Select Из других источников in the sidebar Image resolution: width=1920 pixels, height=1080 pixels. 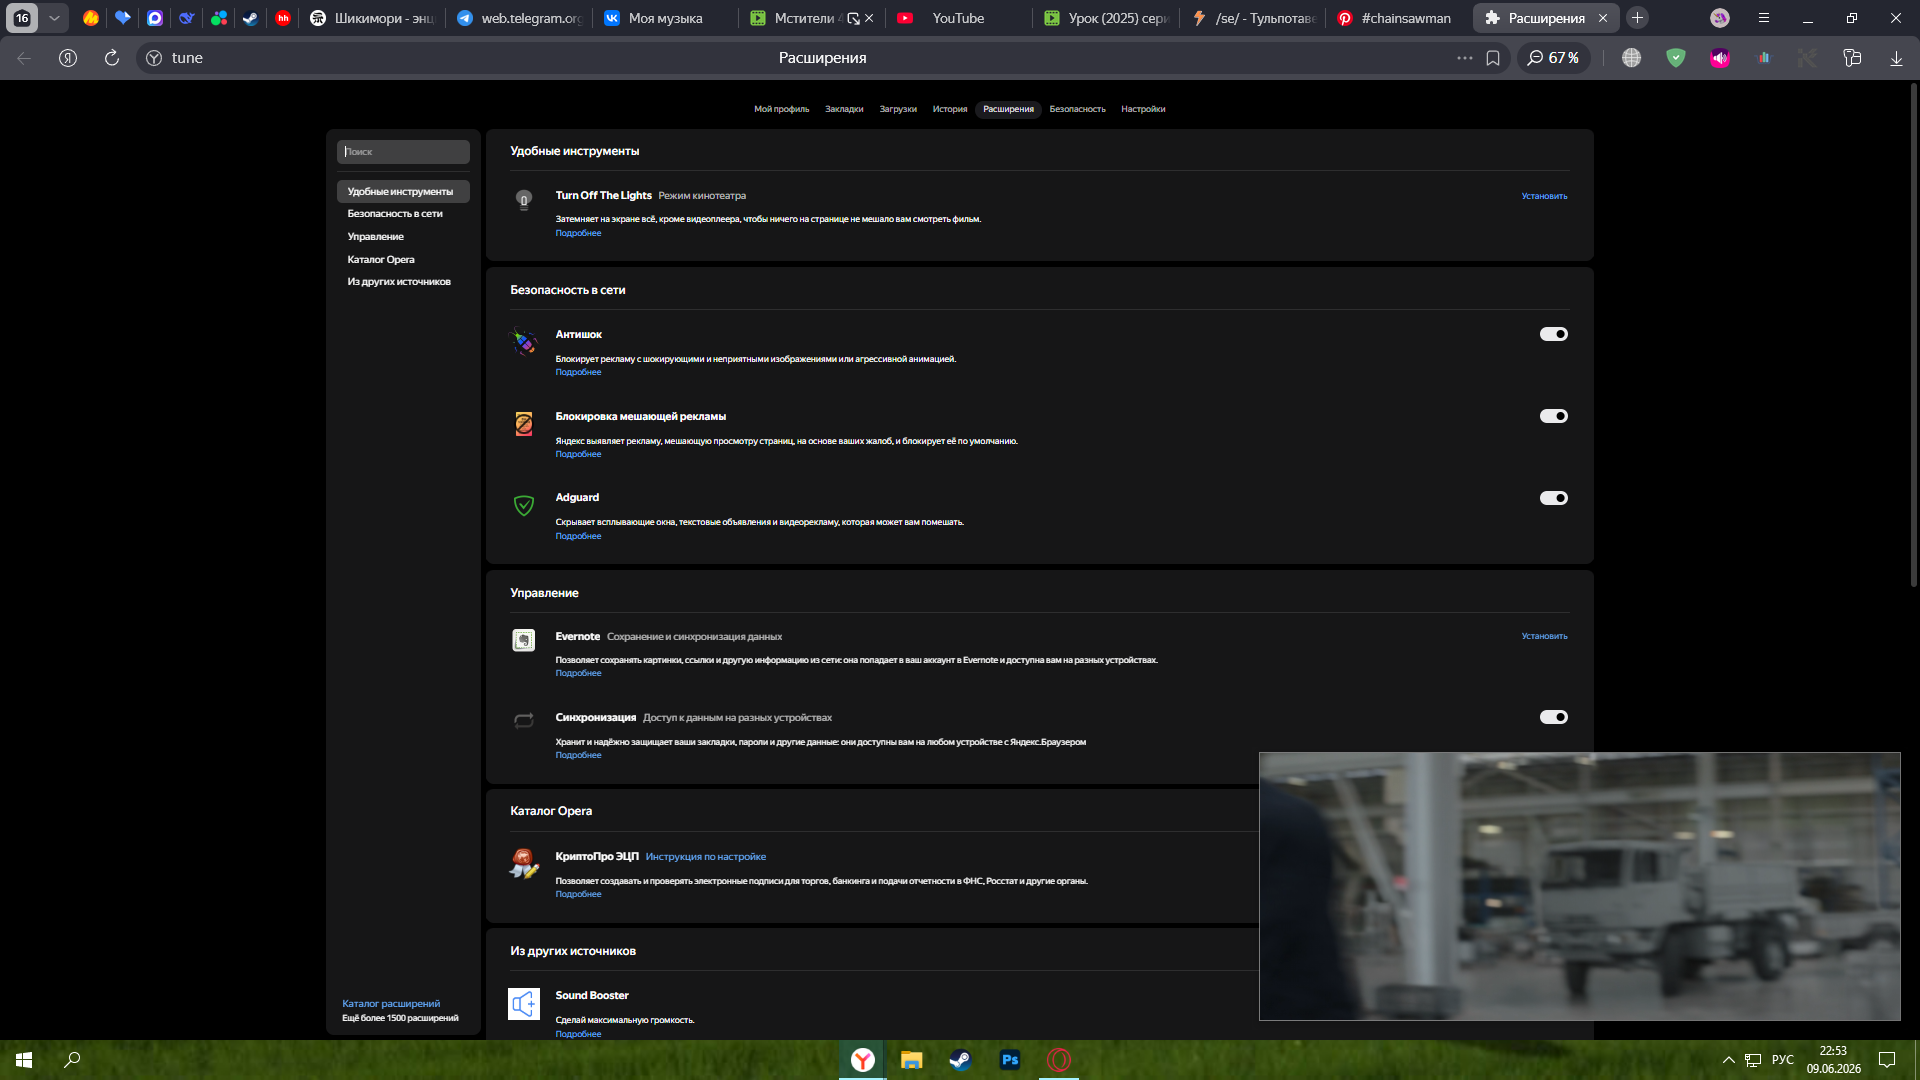[x=399, y=282]
